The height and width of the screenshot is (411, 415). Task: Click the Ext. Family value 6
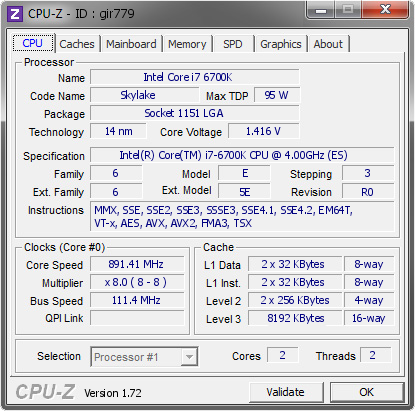116,192
